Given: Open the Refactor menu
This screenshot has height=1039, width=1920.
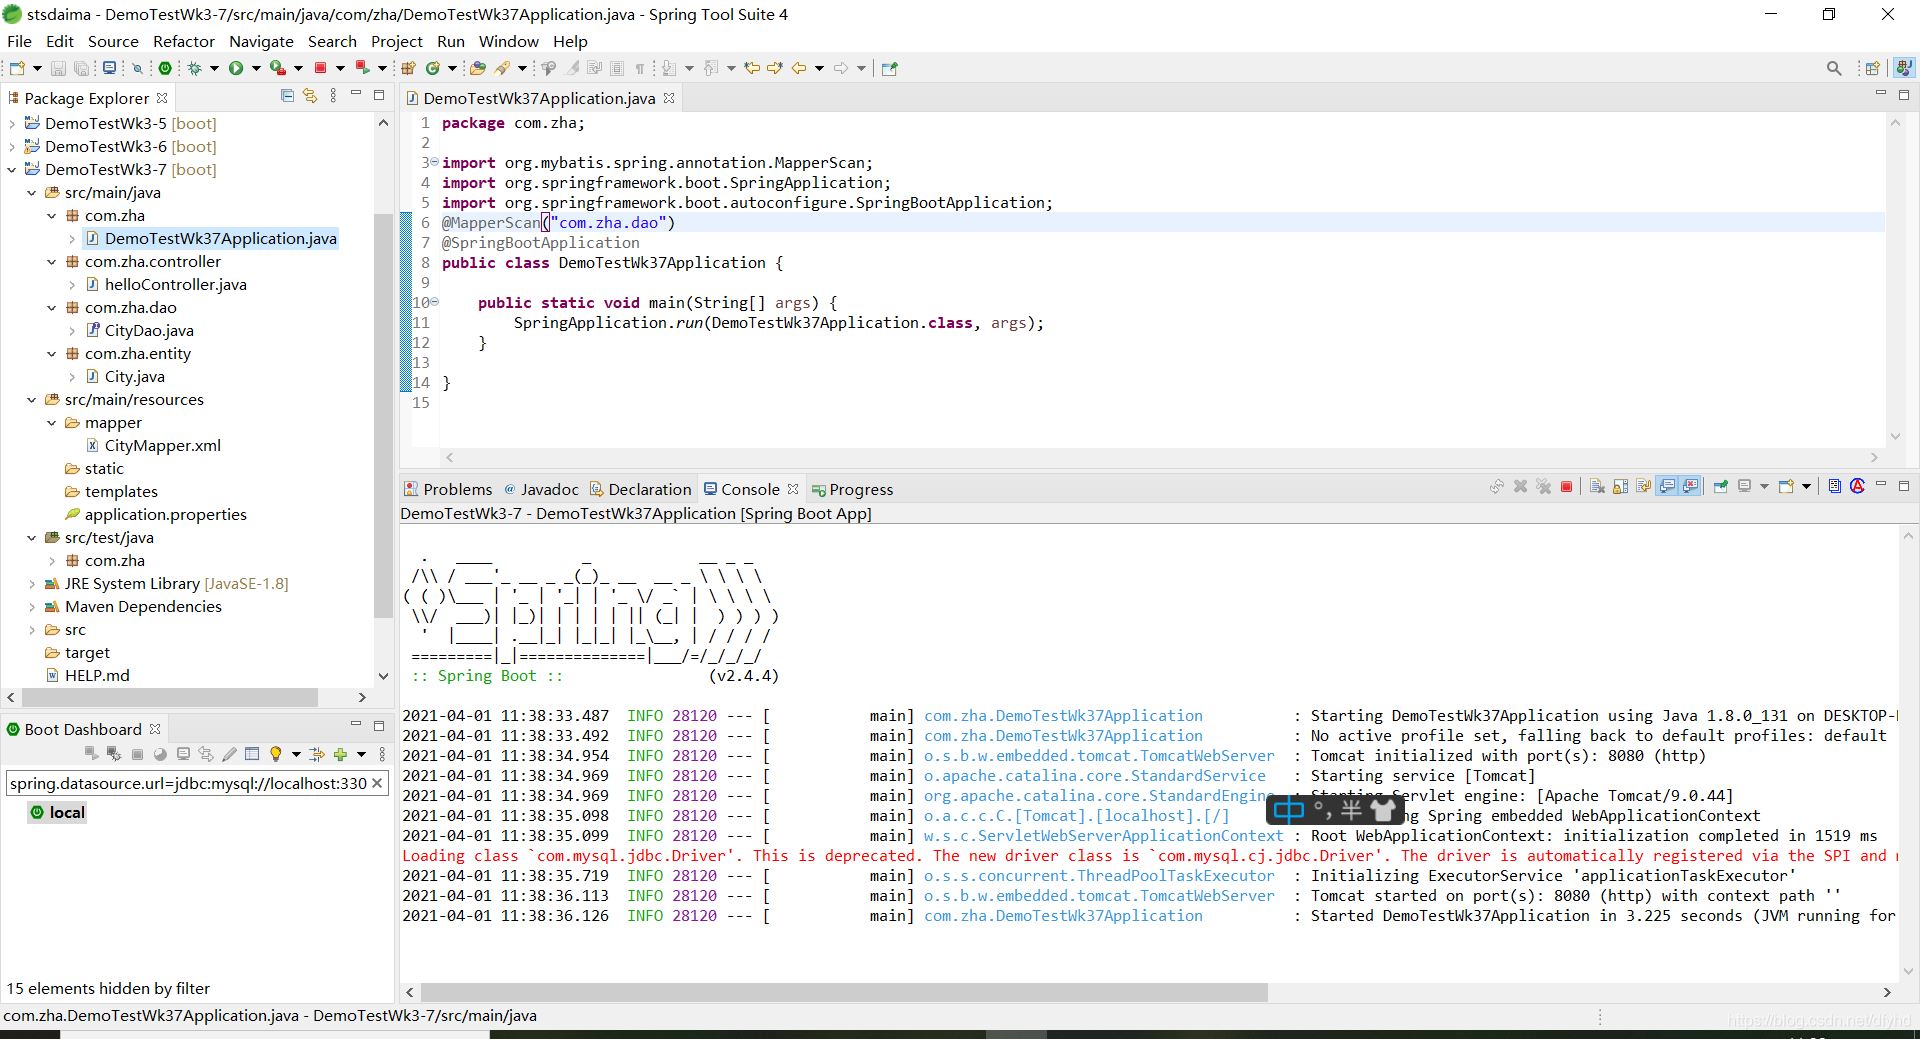Looking at the screenshot, I should pyautogui.click(x=183, y=41).
